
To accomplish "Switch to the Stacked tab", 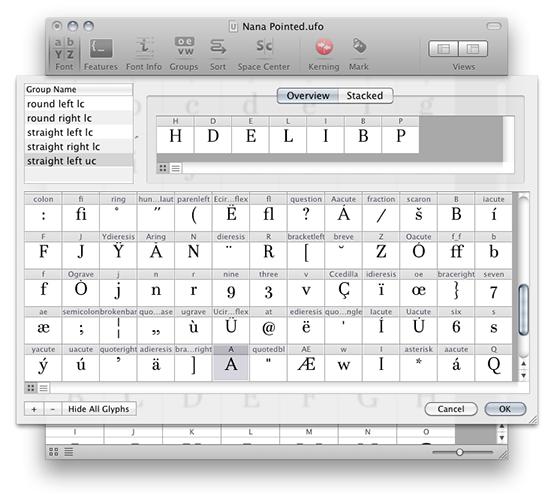I will [x=365, y=96].
